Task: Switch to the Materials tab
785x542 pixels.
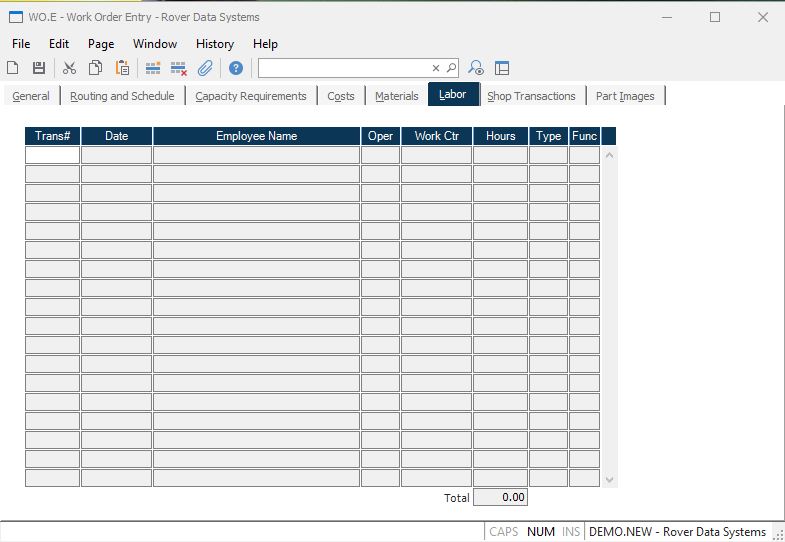Action: coord(396,96)
